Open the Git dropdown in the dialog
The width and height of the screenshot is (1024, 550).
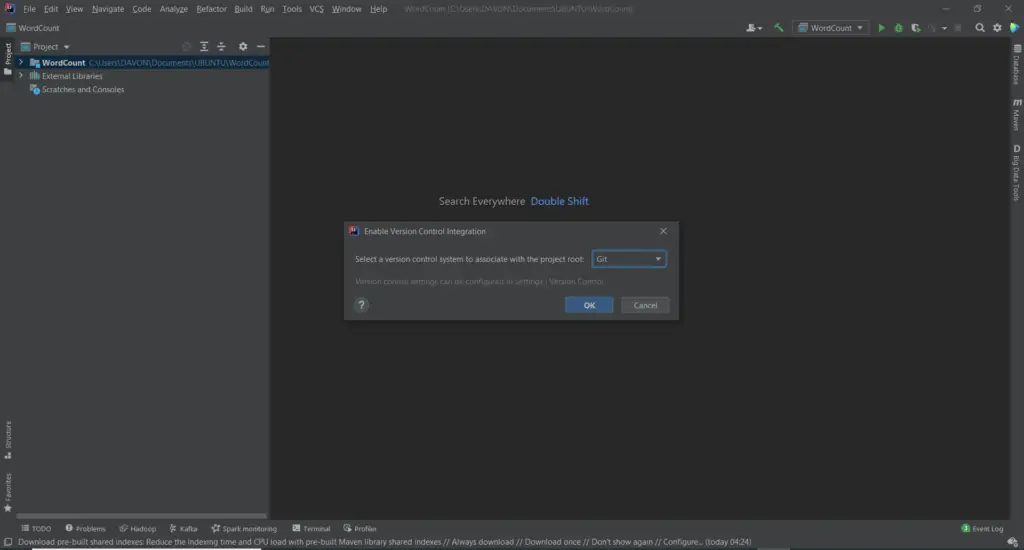click(x=629, y=259)
